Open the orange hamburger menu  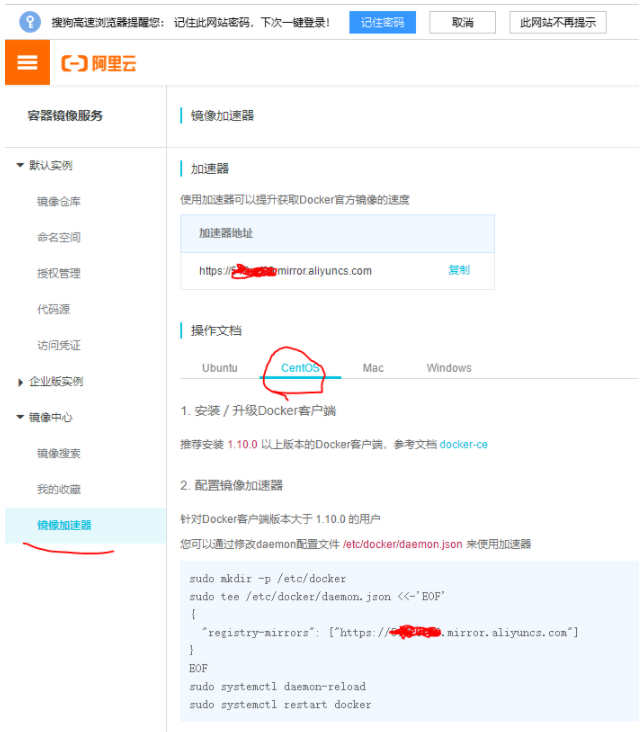coord(27,62)
